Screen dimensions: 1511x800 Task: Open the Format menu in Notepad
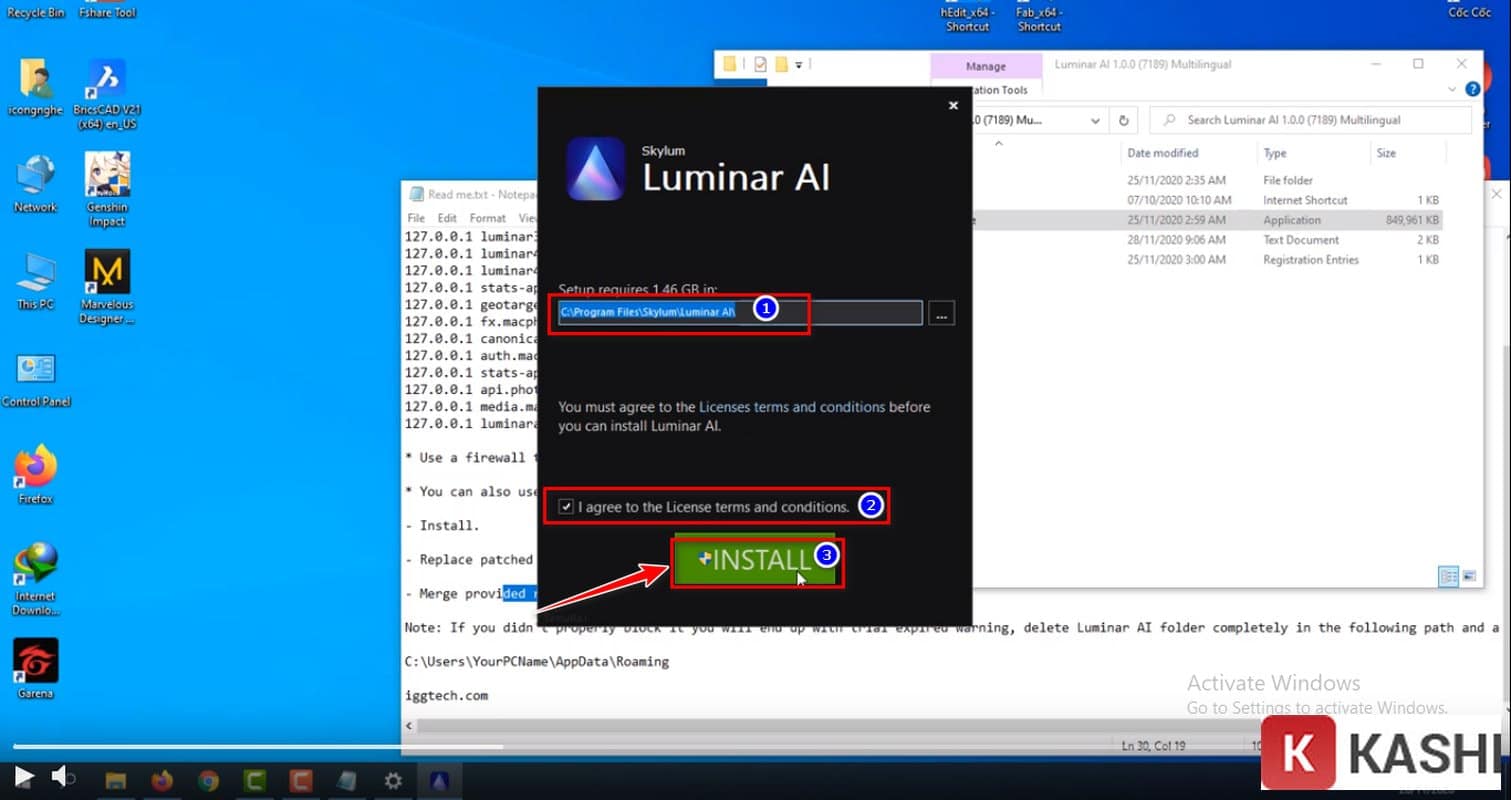pos(487,218)
